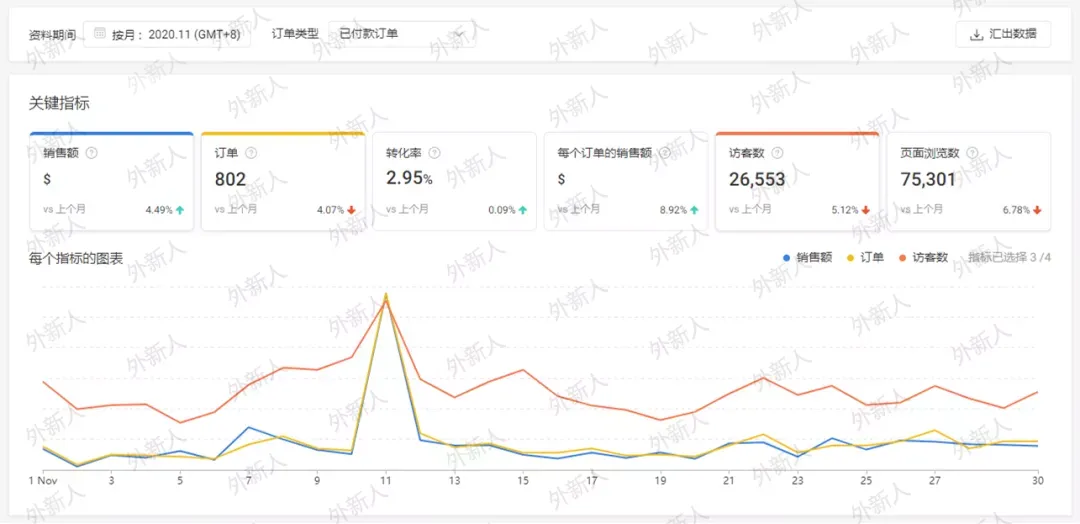Click the calendar icon in date picker
Screen dimensions: 1080x524
(100, 33)
